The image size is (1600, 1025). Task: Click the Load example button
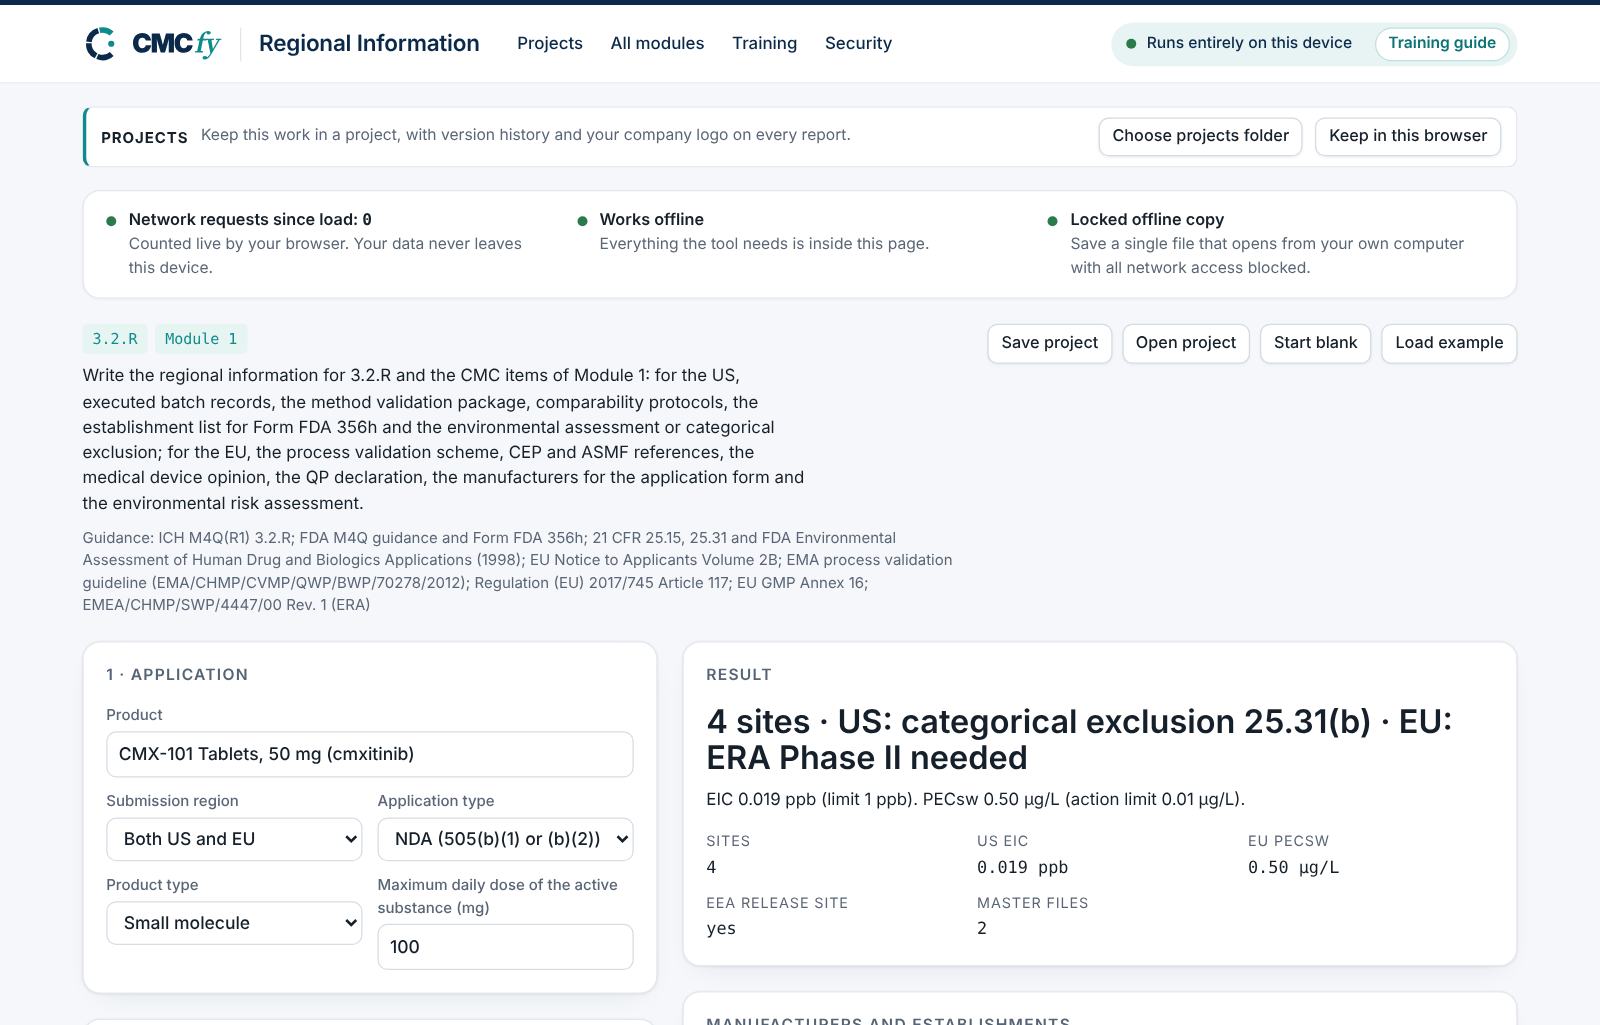click(x=1449, y=343)
